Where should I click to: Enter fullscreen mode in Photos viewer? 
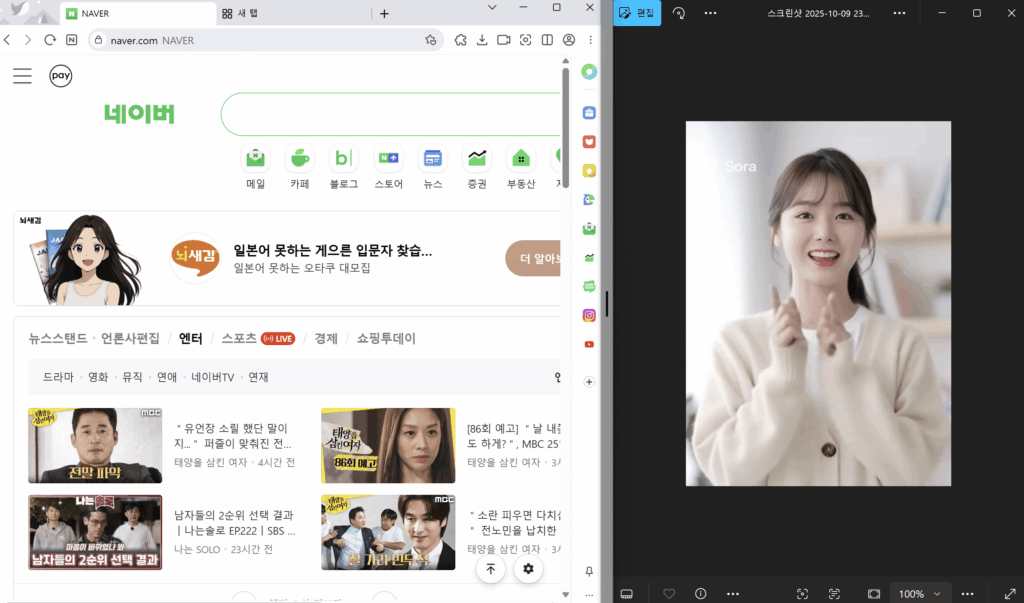click(x=1009, y=593)
